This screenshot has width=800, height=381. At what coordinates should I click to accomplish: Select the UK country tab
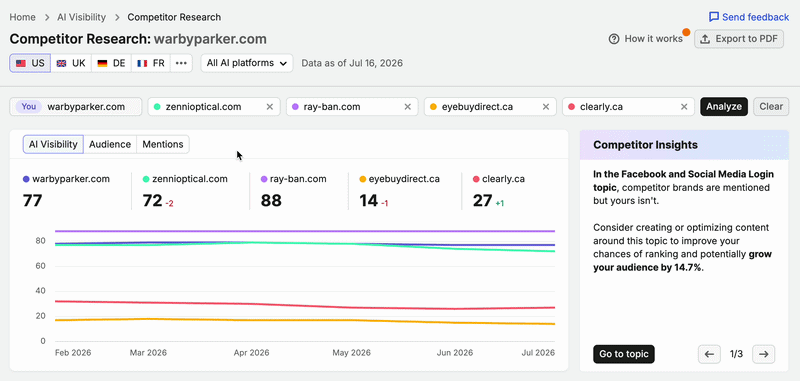point(71,63)
